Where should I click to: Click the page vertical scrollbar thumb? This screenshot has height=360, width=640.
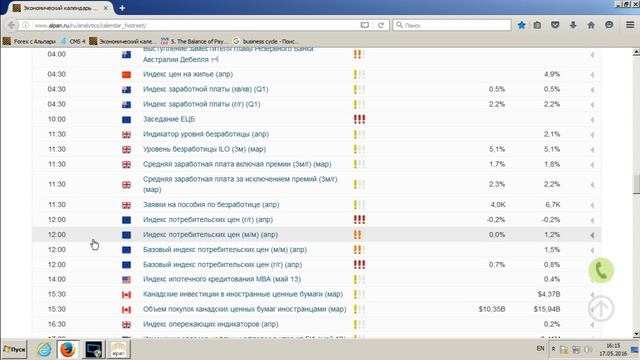click(x=636, y=184)
